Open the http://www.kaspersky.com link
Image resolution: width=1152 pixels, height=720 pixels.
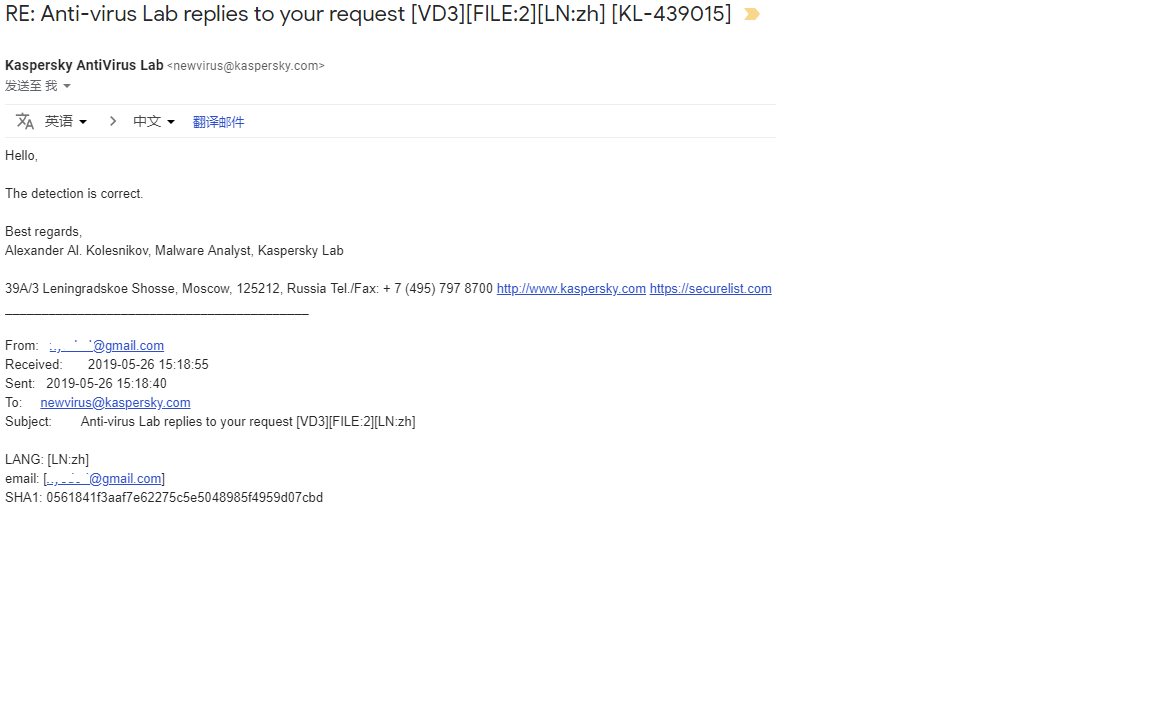click(x=571, y=289)
